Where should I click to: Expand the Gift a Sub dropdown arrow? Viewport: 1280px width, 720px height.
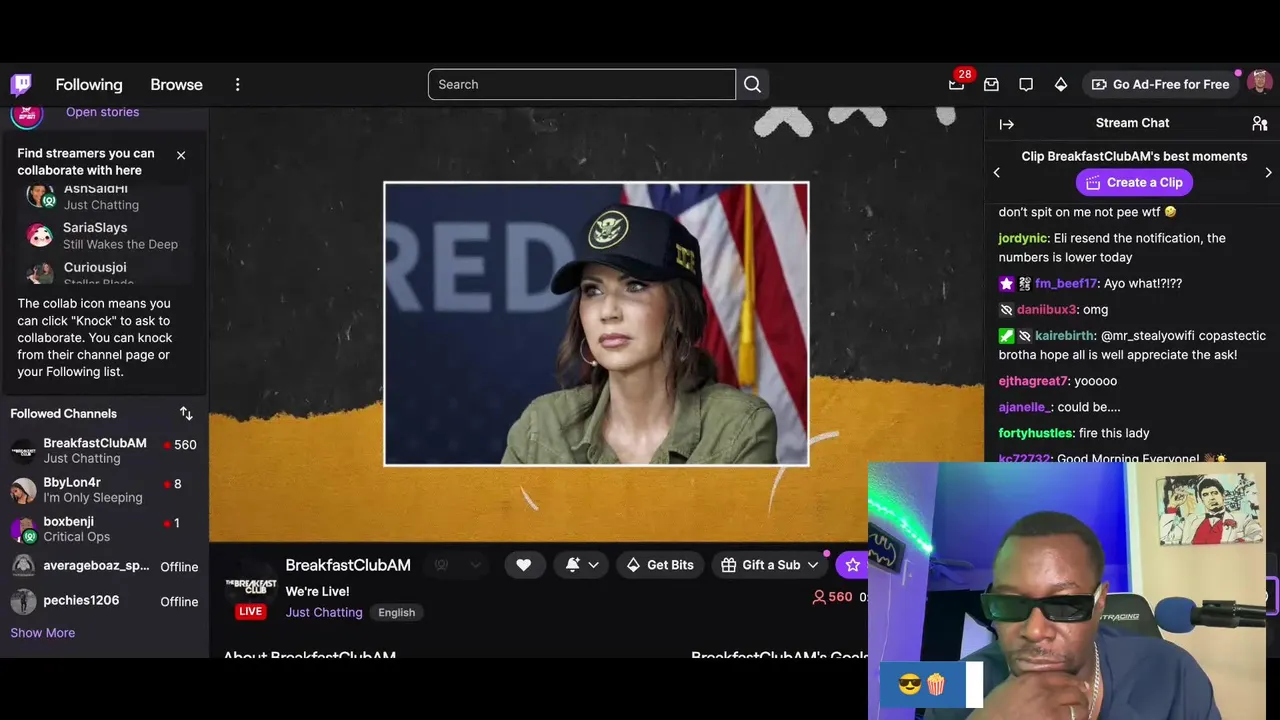click(x=813, y=565)
